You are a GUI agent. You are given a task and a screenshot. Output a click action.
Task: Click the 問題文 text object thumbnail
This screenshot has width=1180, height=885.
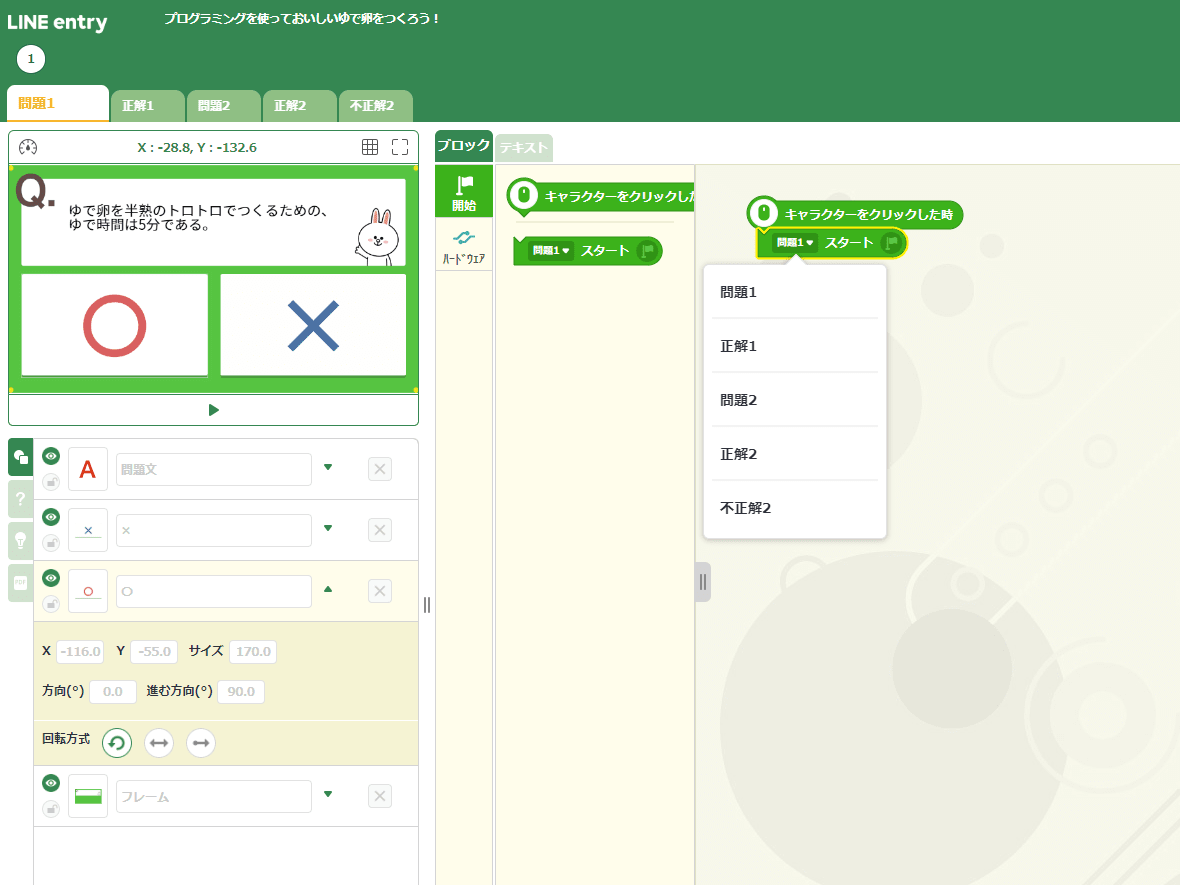88,470
